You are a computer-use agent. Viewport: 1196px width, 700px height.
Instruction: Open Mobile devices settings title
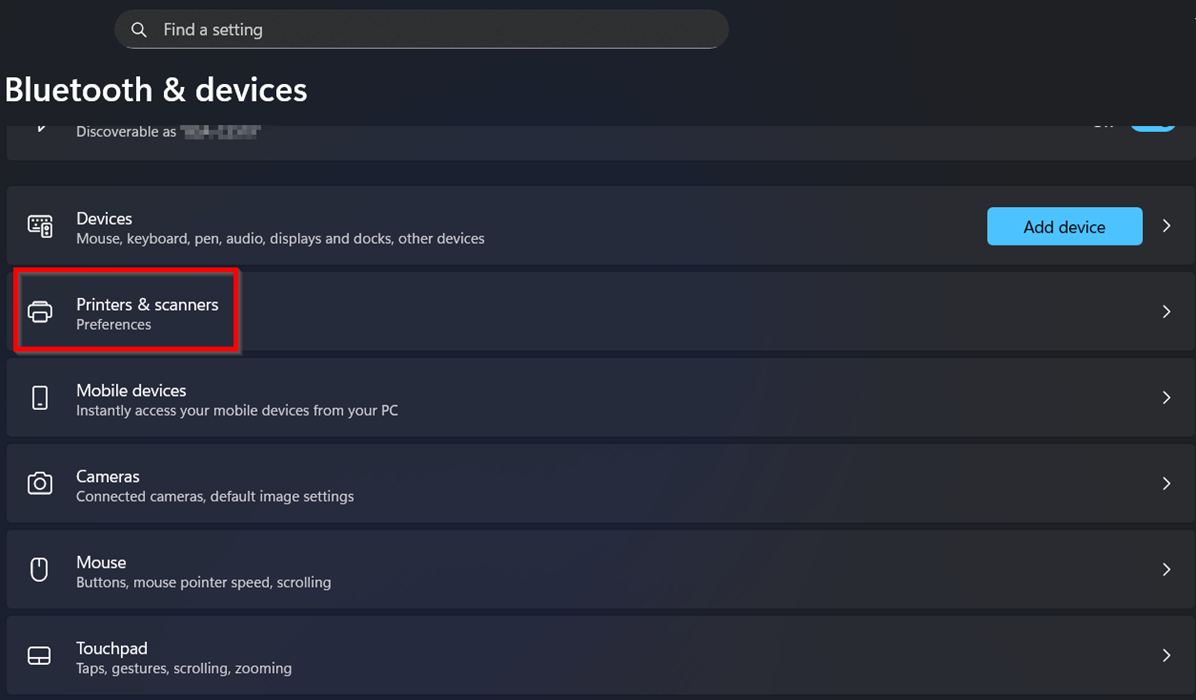131,390
